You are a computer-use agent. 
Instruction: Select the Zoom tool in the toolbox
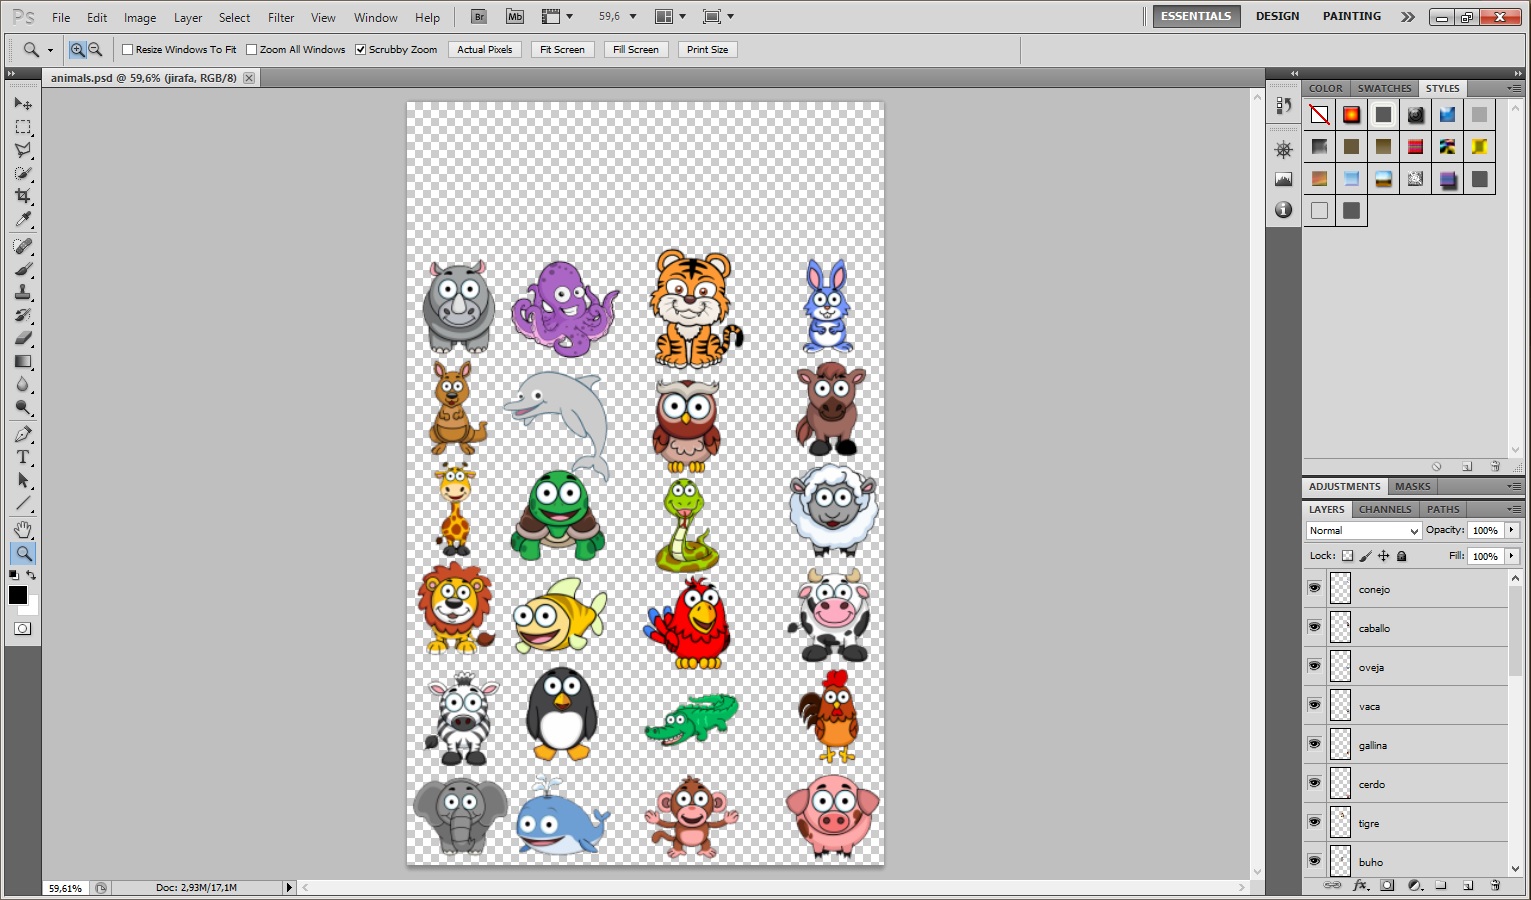coord(23,553)
